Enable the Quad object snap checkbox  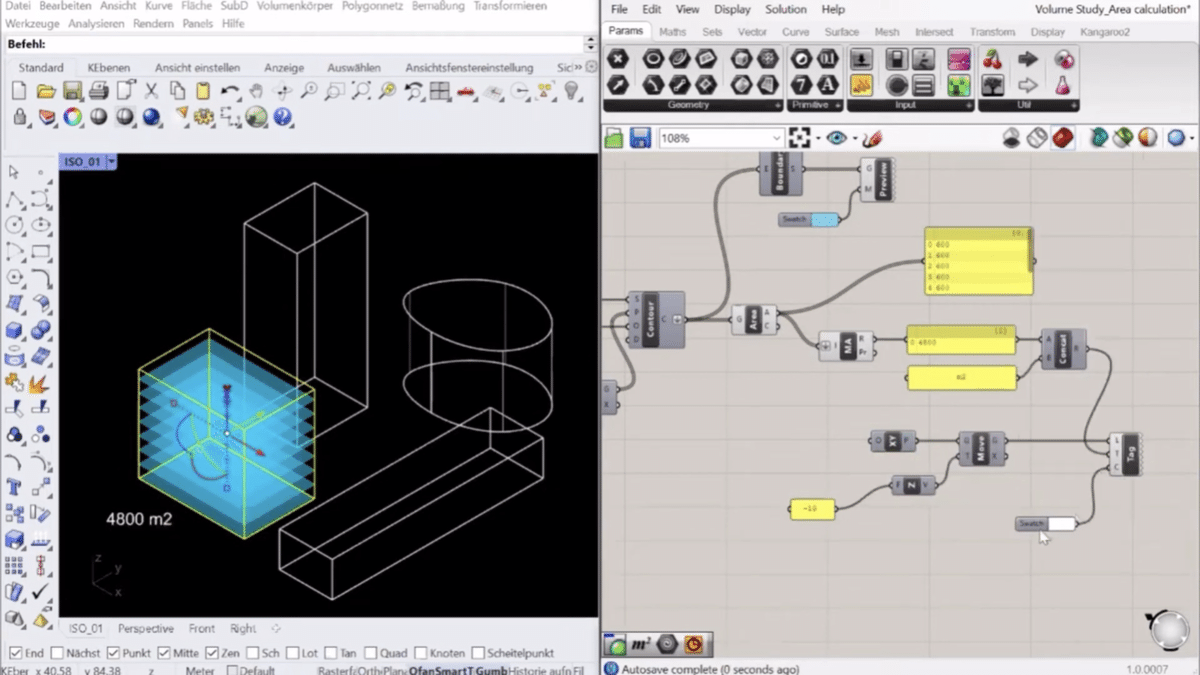[371, 653]
